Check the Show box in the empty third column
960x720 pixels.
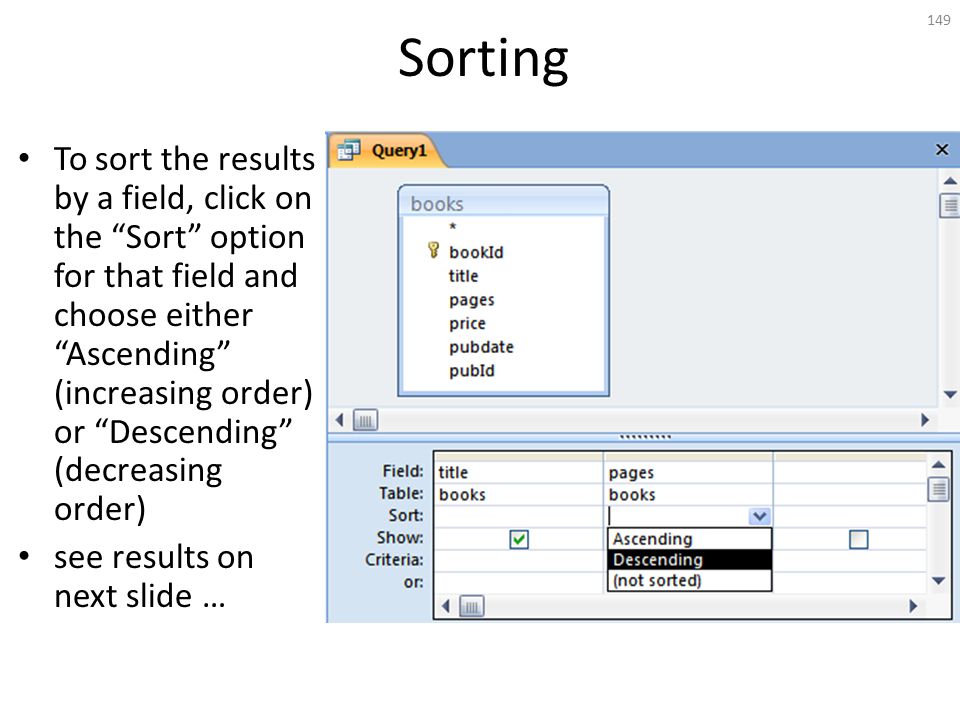858,539
